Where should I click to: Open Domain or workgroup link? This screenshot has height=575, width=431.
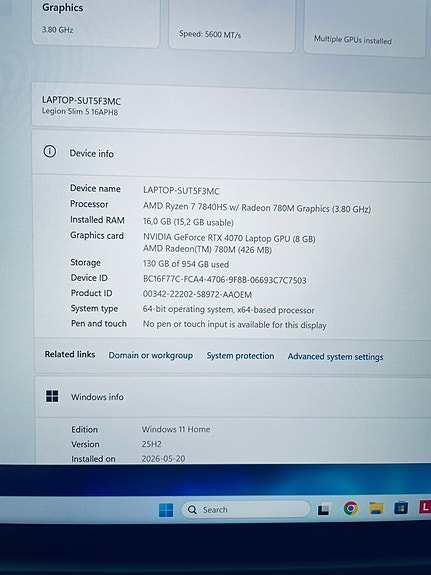[x=150, y=355]
